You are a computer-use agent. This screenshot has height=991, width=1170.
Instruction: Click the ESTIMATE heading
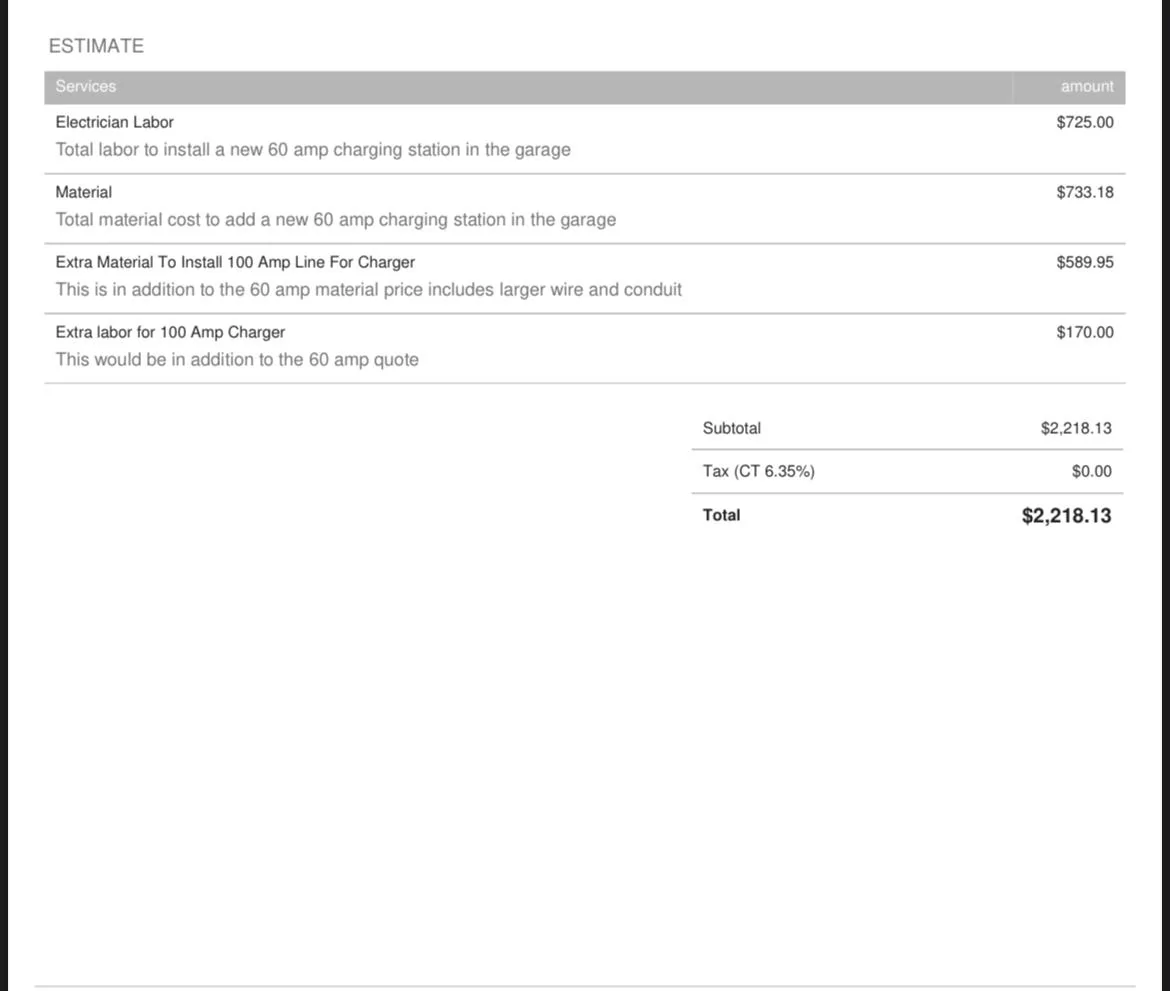96,46
